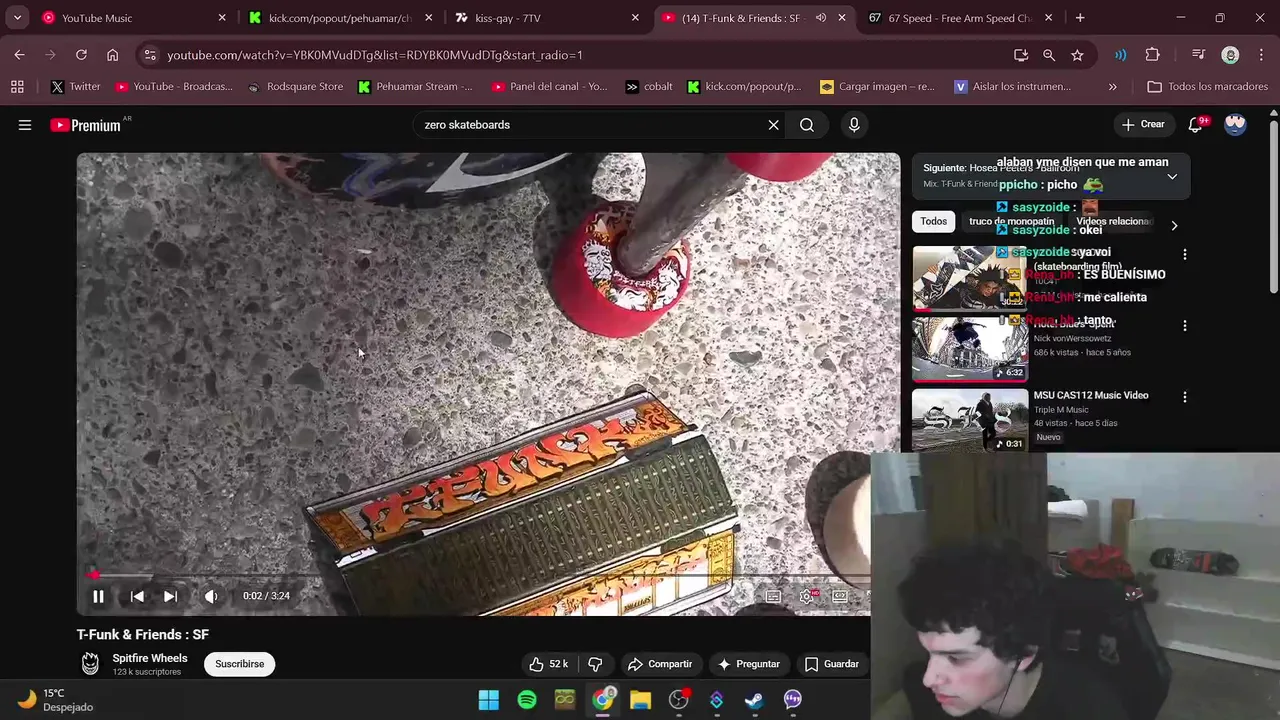Open Twitter bookmark

click(76, 87)
